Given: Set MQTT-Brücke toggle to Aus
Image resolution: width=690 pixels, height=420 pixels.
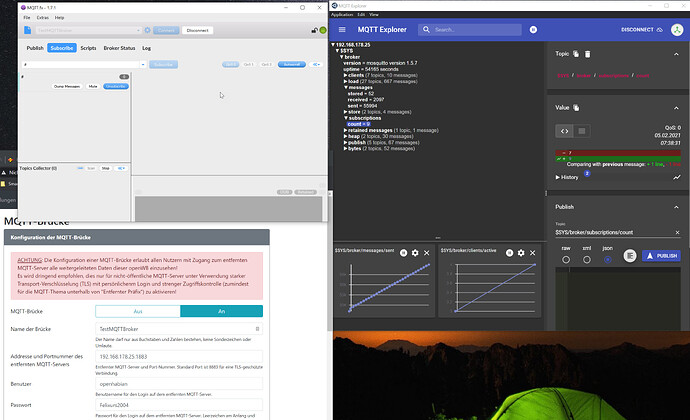Looking at the screenshot, I should click(138, 311).
